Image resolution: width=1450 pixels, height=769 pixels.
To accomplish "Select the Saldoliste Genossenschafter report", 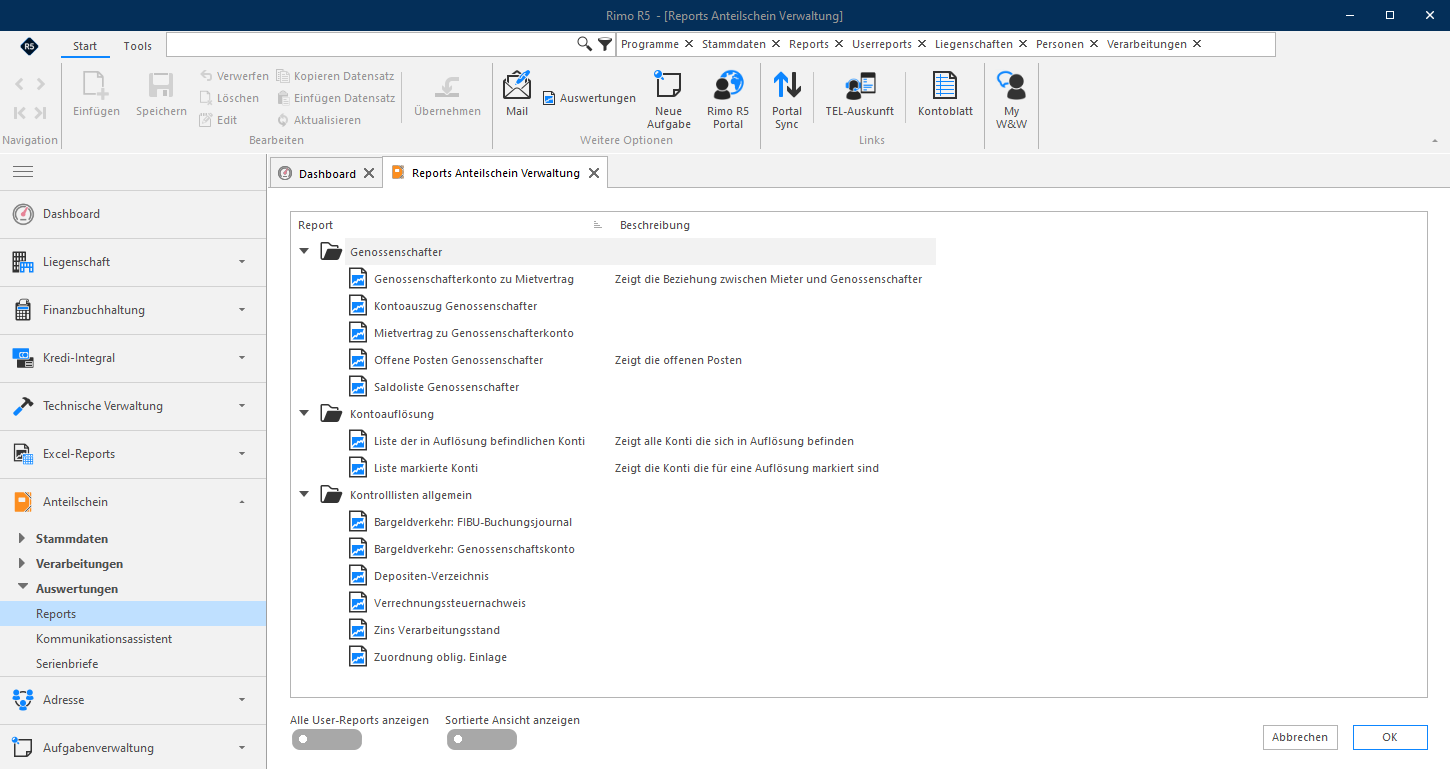I will point(446,387).
